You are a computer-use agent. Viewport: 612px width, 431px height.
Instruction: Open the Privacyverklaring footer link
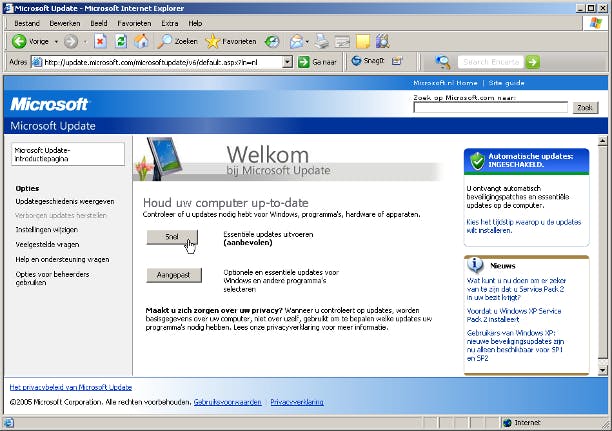click(x=297, y=402)
